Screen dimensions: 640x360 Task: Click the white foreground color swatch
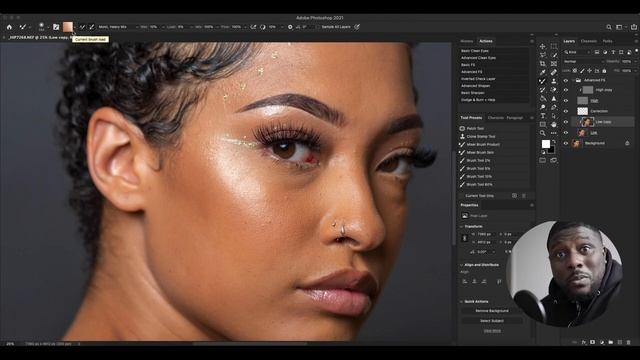pyautogui.click(x=545, y=144)
